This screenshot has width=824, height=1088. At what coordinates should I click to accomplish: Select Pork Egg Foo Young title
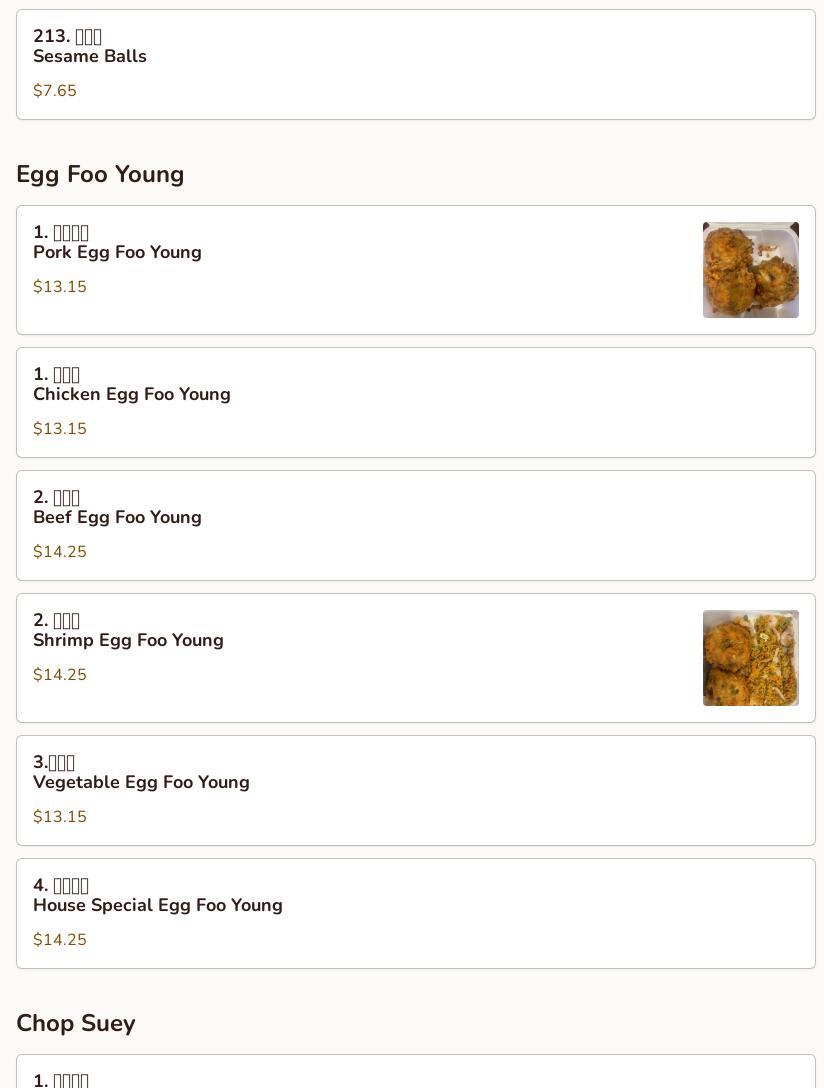[x=117, y=252]
